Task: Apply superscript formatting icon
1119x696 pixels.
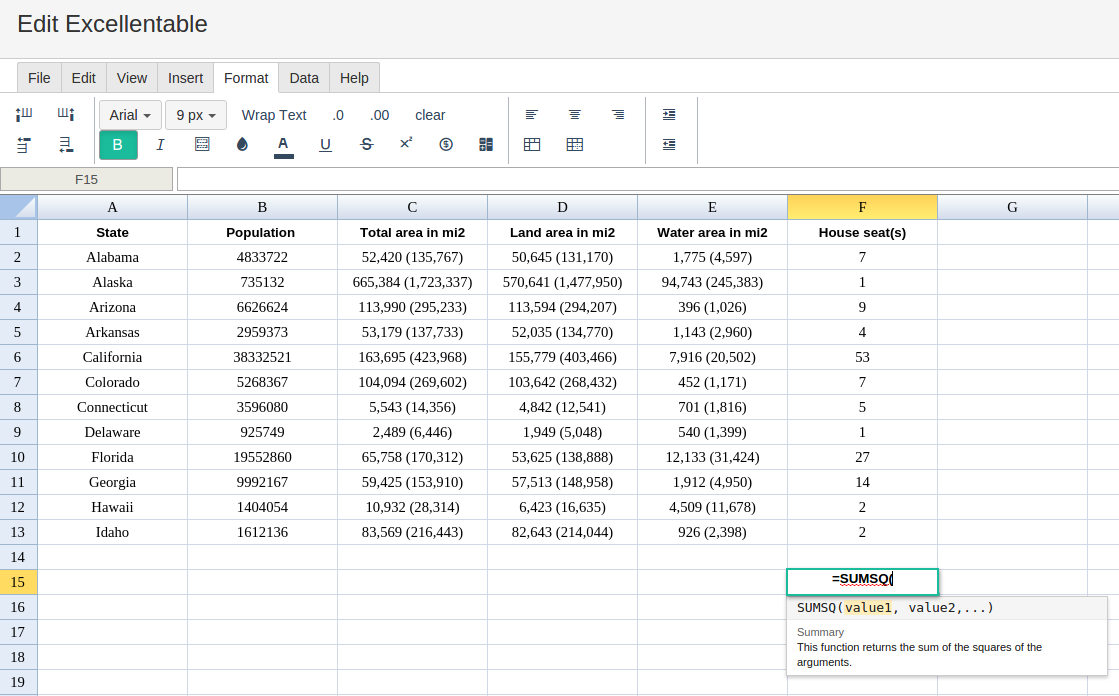Action: (406, 143)
